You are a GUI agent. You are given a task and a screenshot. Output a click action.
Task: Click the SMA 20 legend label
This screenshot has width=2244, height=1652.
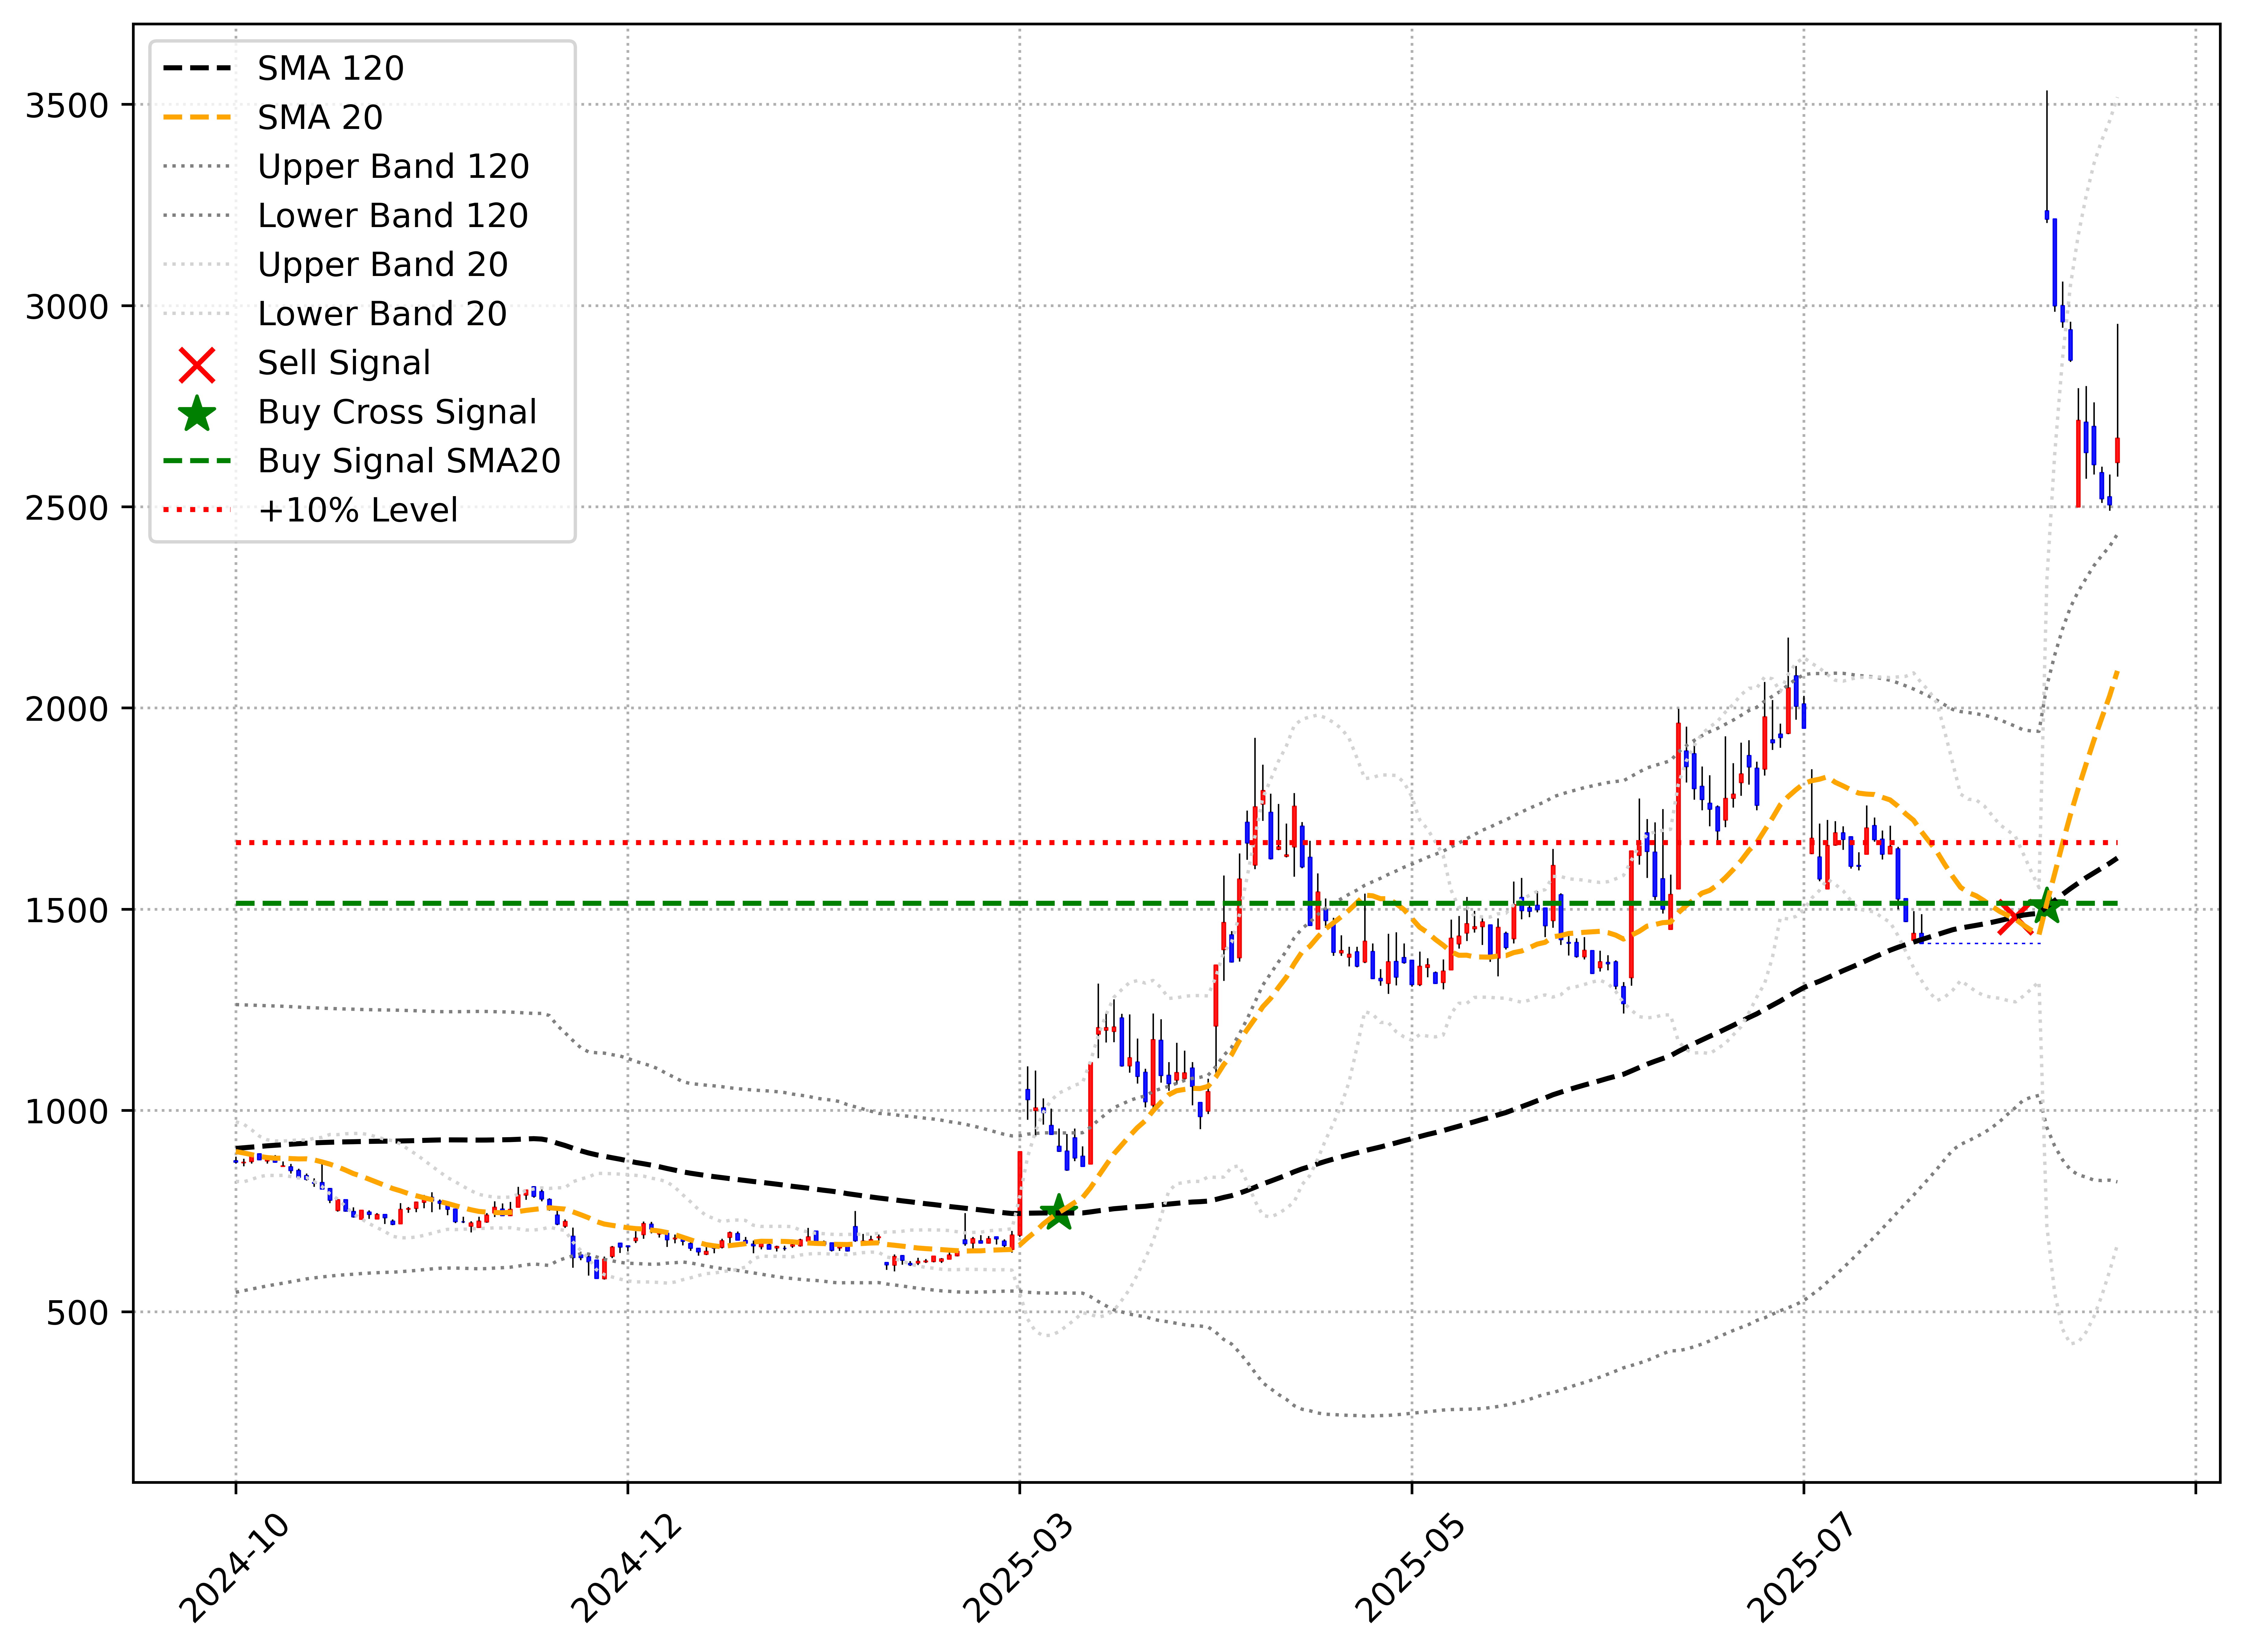tap(320, 118)
